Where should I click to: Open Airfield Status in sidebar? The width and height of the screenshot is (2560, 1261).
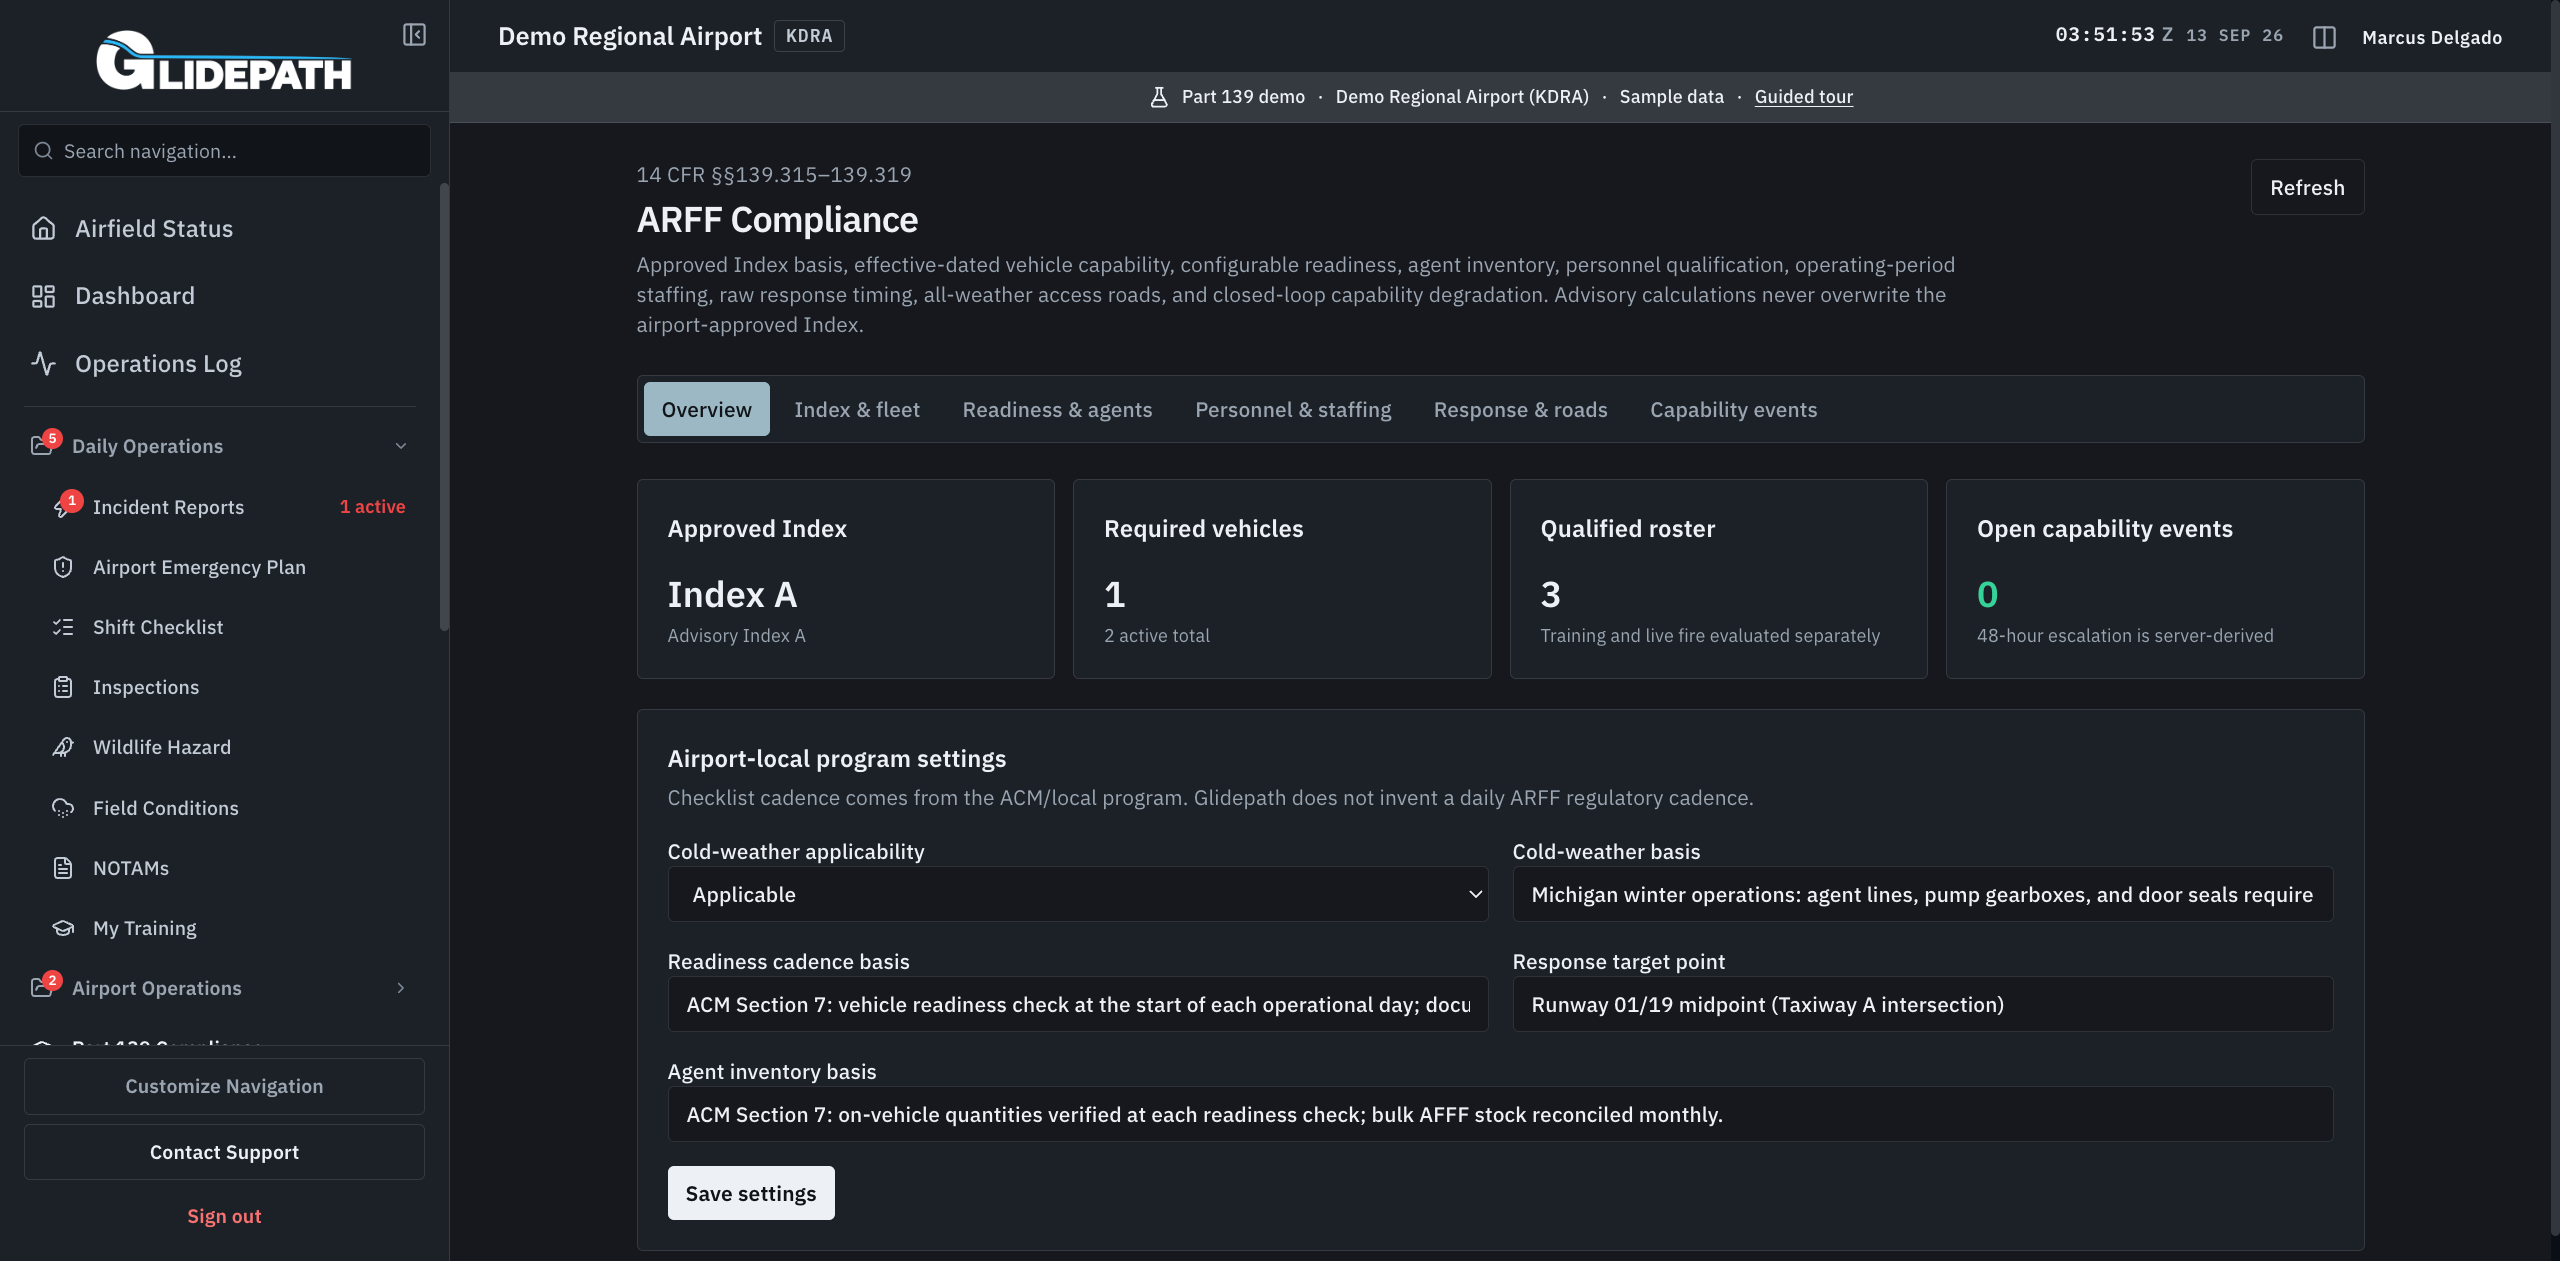[x=220, y=229]
